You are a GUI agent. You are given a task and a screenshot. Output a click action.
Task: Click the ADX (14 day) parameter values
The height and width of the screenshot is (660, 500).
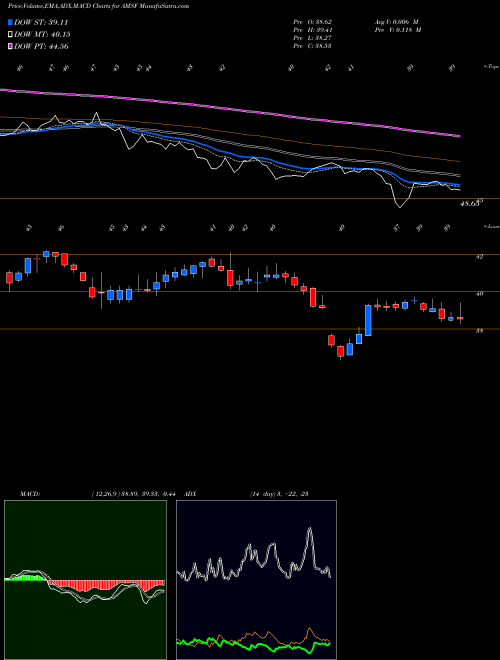click(x=279, y=494)
